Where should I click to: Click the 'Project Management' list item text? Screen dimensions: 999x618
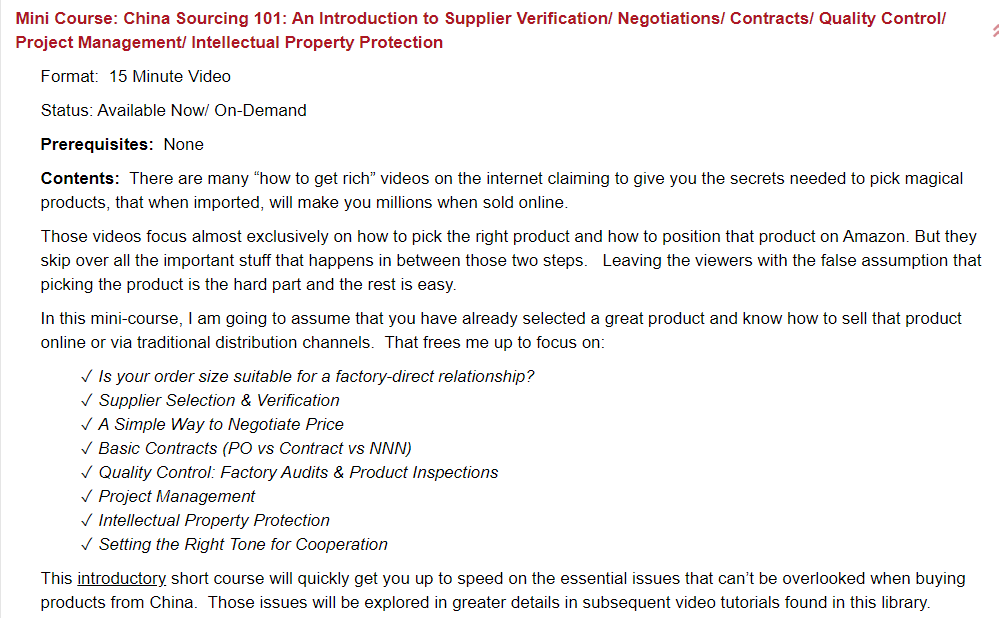click(x=177, y=497)
